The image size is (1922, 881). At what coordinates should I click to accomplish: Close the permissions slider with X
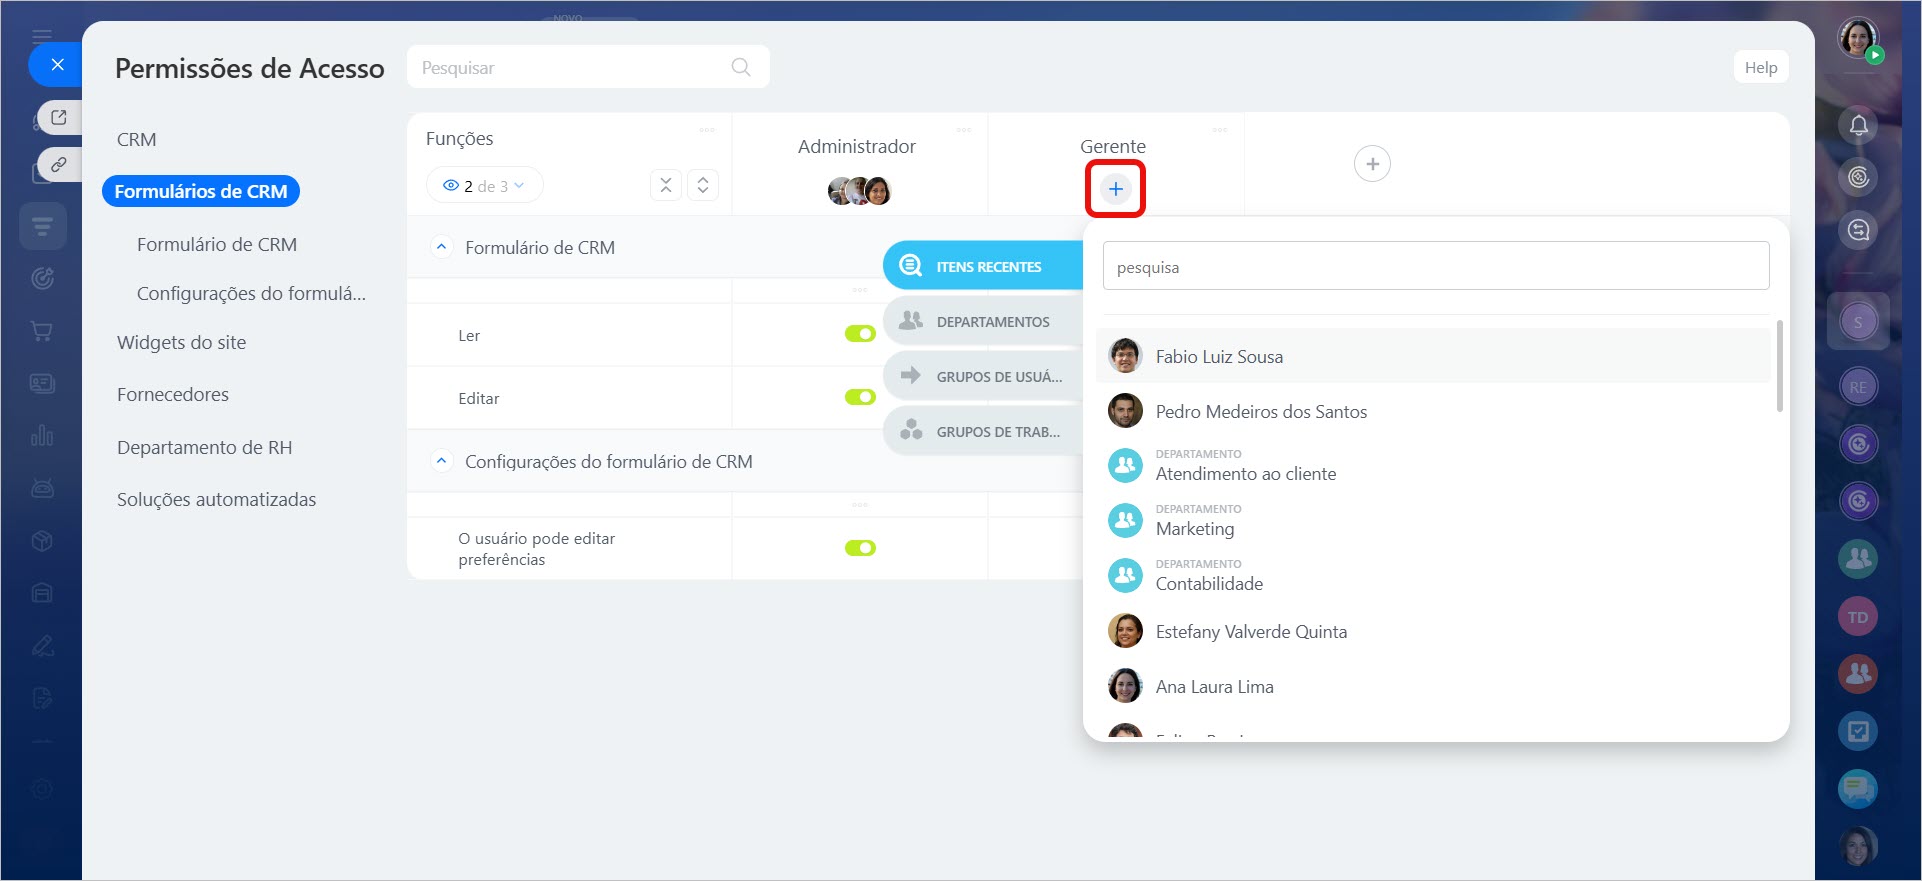coord(57,65)
